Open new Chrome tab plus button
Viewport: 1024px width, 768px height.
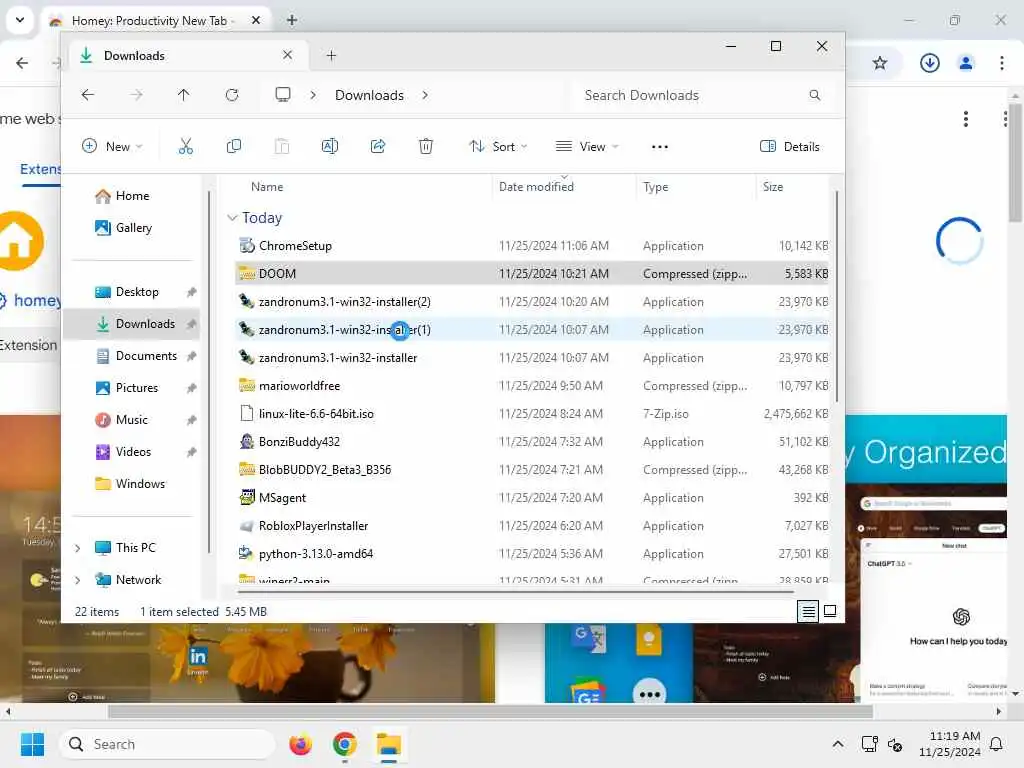(292, 20)
